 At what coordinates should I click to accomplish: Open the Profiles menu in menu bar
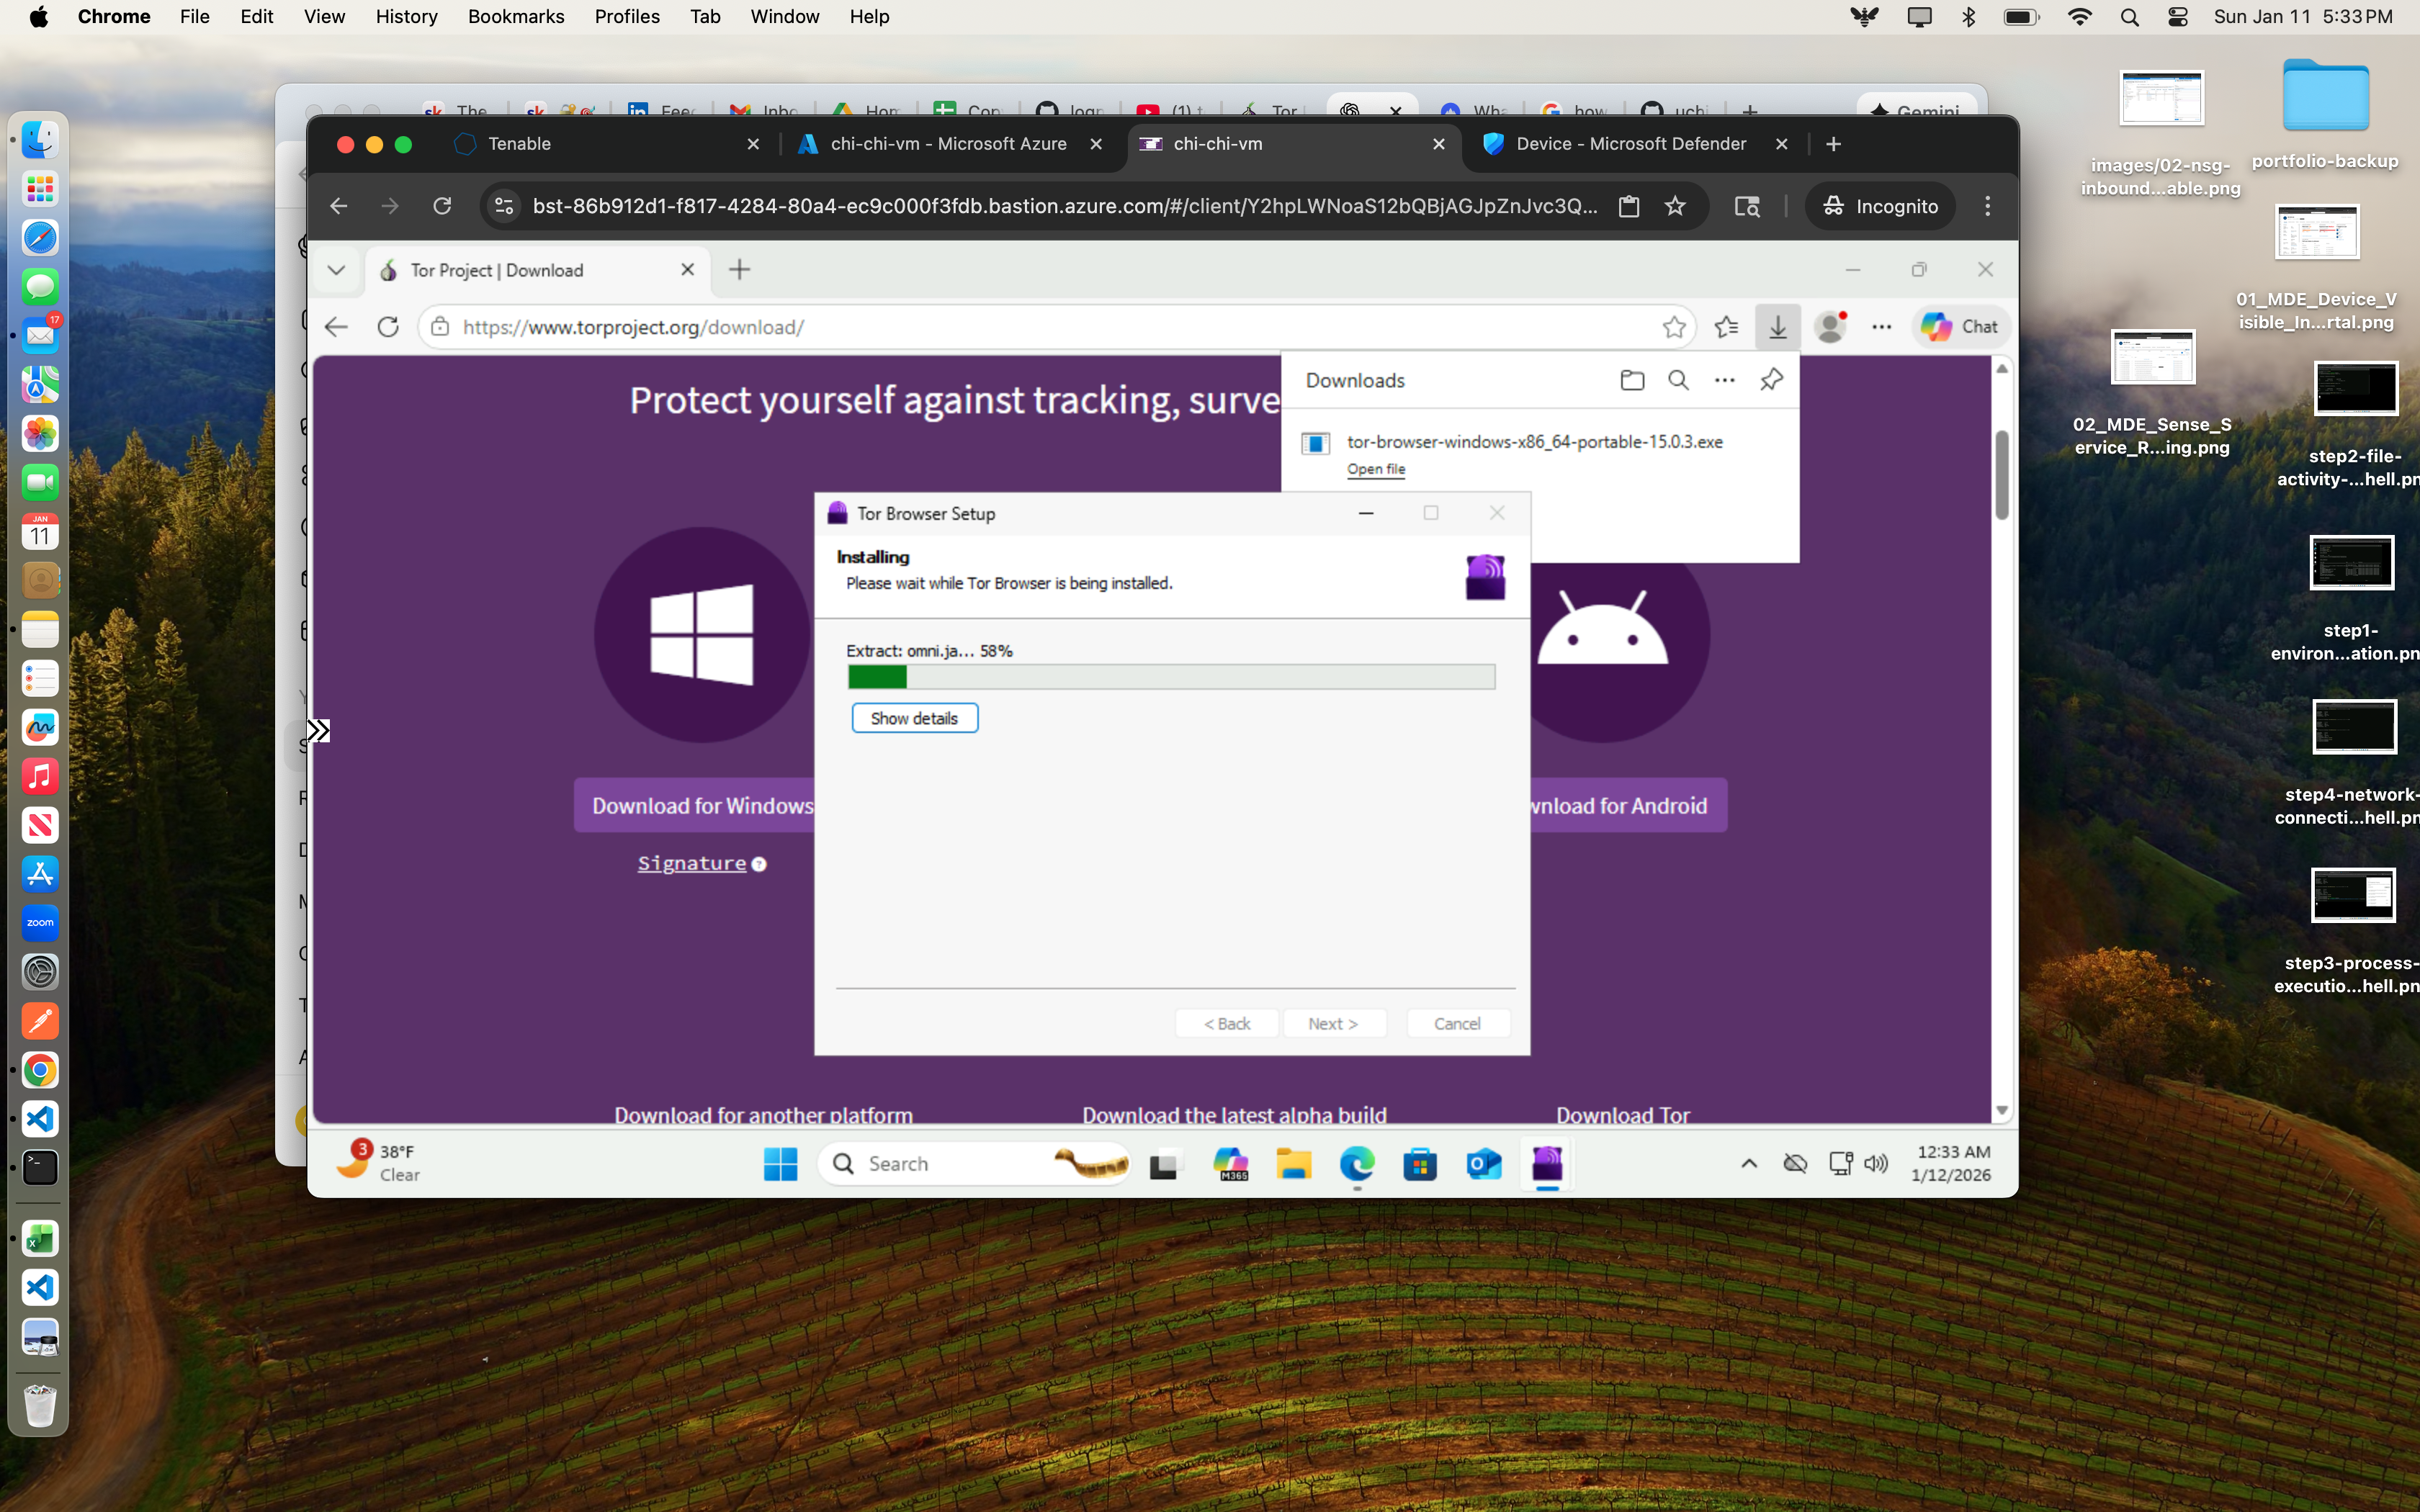pyautogui.click(x=627, y=17)
